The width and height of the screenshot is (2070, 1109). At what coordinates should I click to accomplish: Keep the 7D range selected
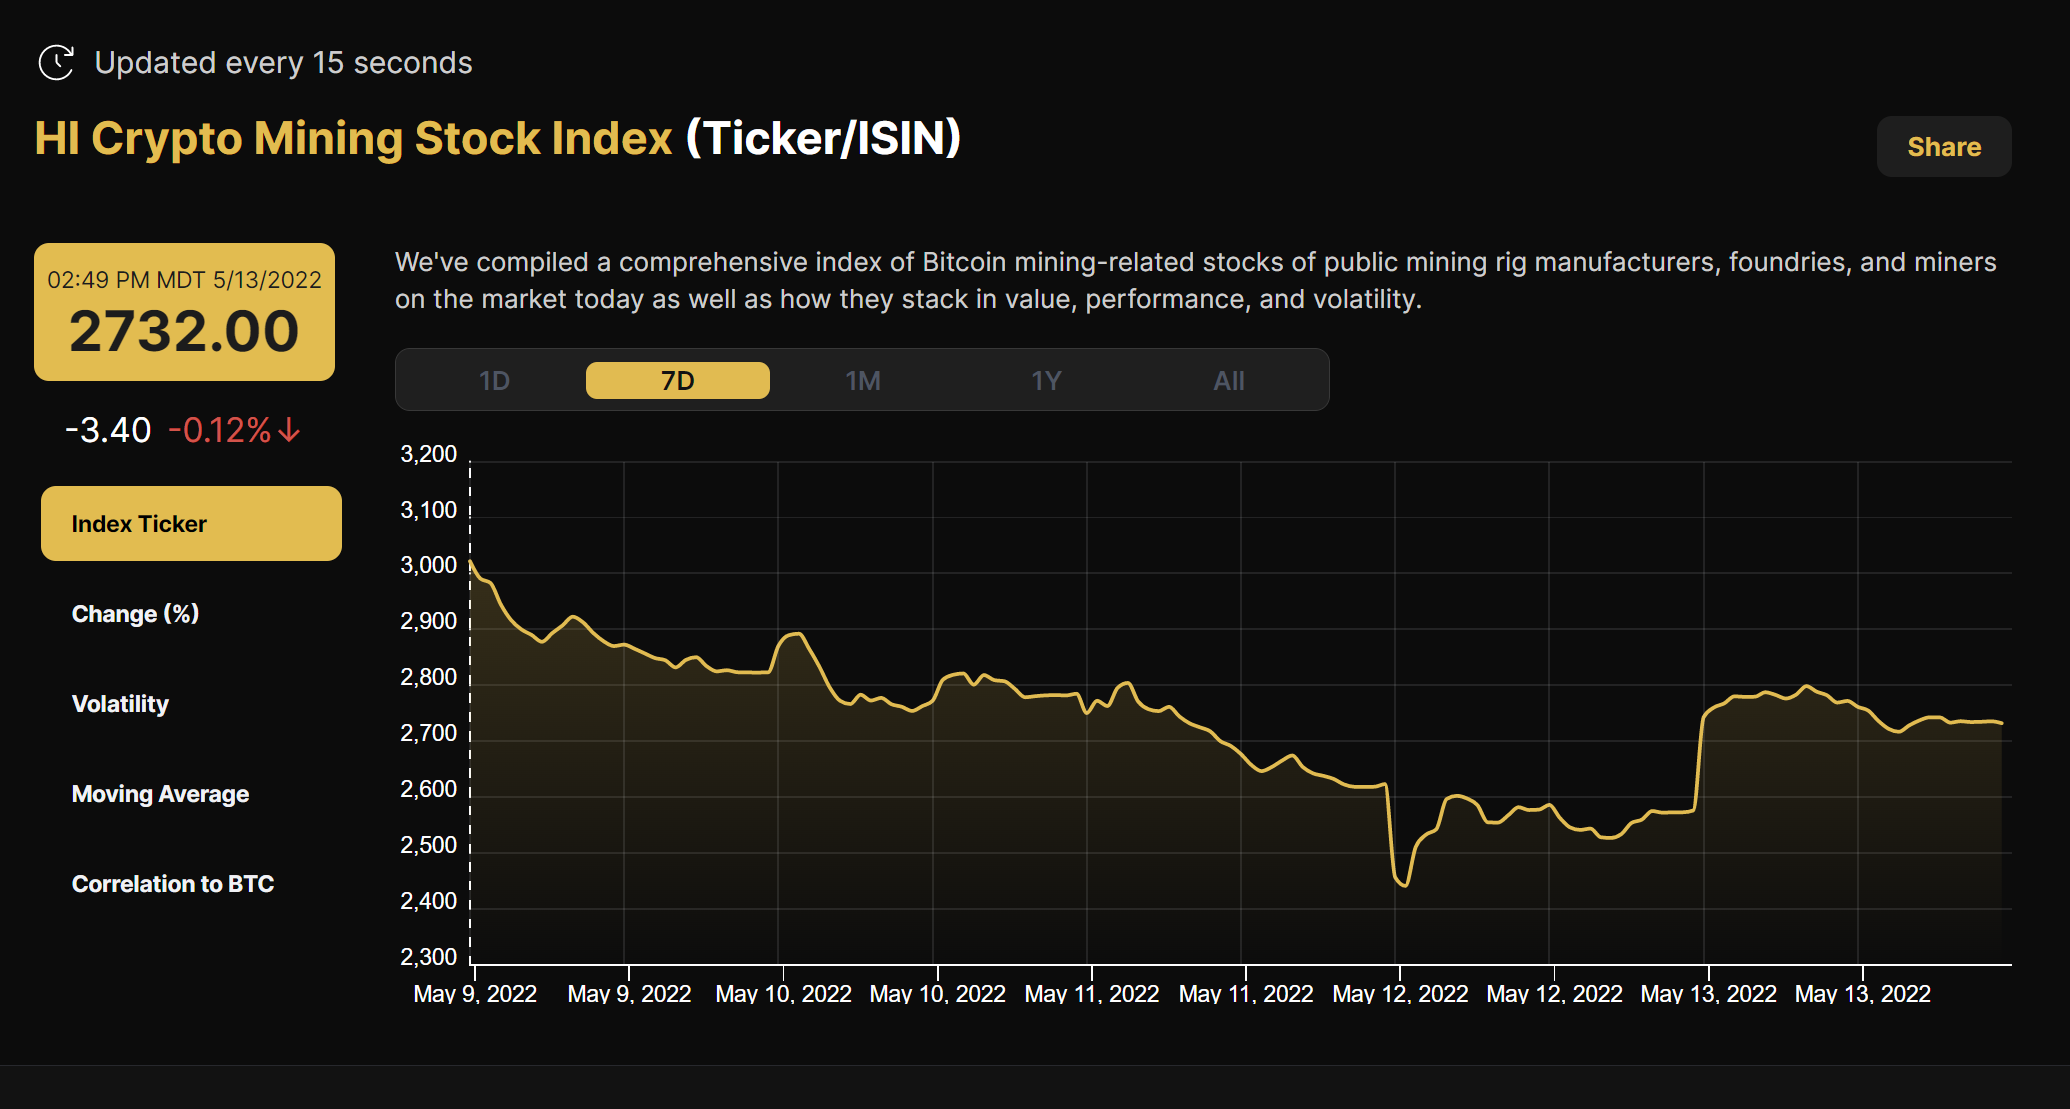(x=677, y=380)
